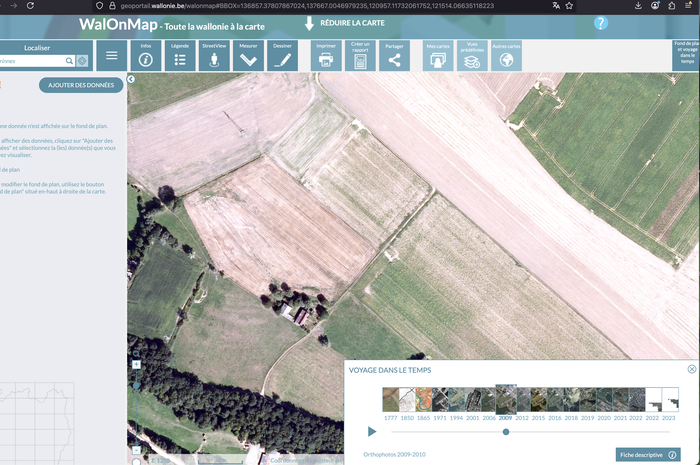
Task: Close the Voyage dans le temps panel
Action: (692, 369)
